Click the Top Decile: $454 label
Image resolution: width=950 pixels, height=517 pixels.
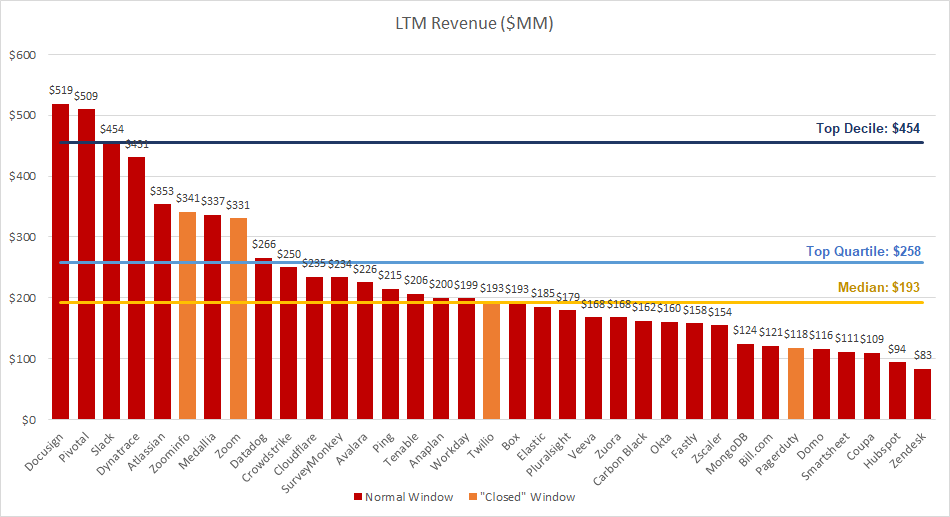pyautogui.click(x=868, y=128)
